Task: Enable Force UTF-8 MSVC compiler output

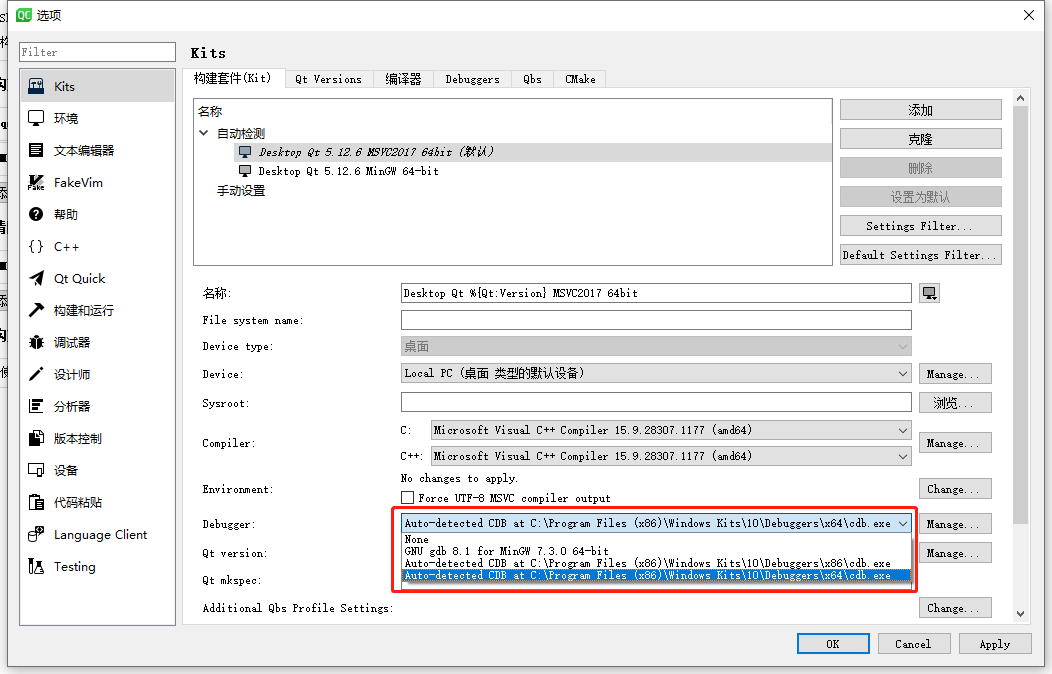Action: click(x=406, y=498)
